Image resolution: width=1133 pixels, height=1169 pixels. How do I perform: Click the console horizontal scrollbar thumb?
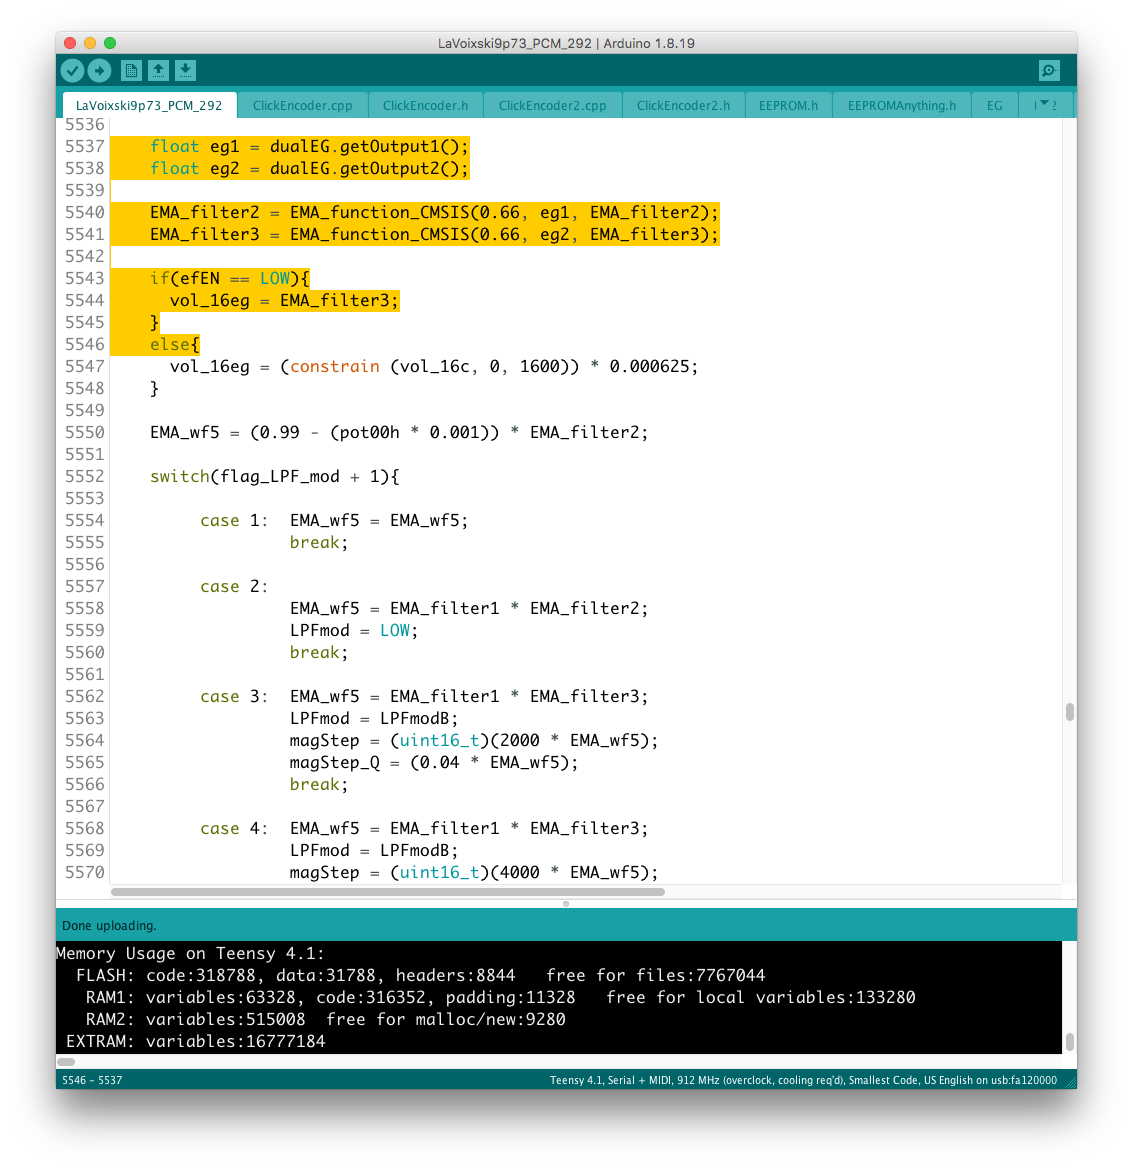point(66,1062)
